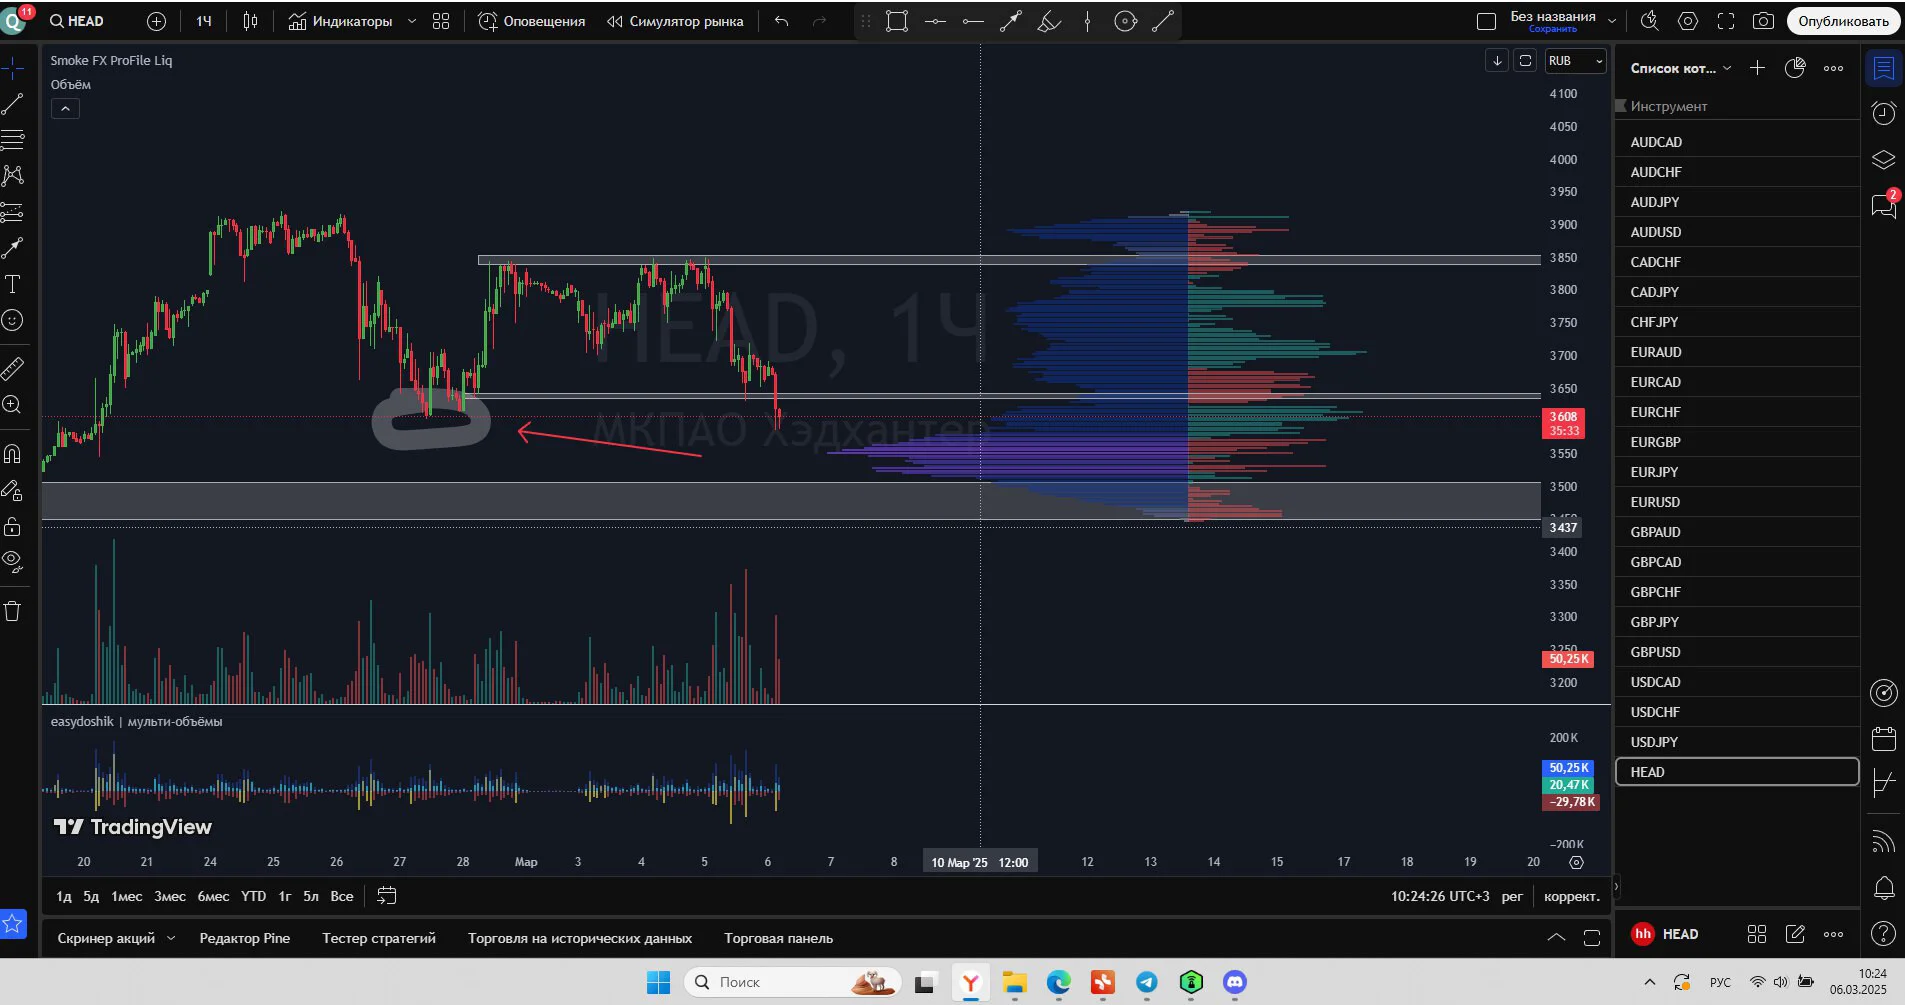The image size is (1905, 1005).
Task: Change the 1Ч timeframe interval
Action: pyautogui.click(x=204, y=21)
